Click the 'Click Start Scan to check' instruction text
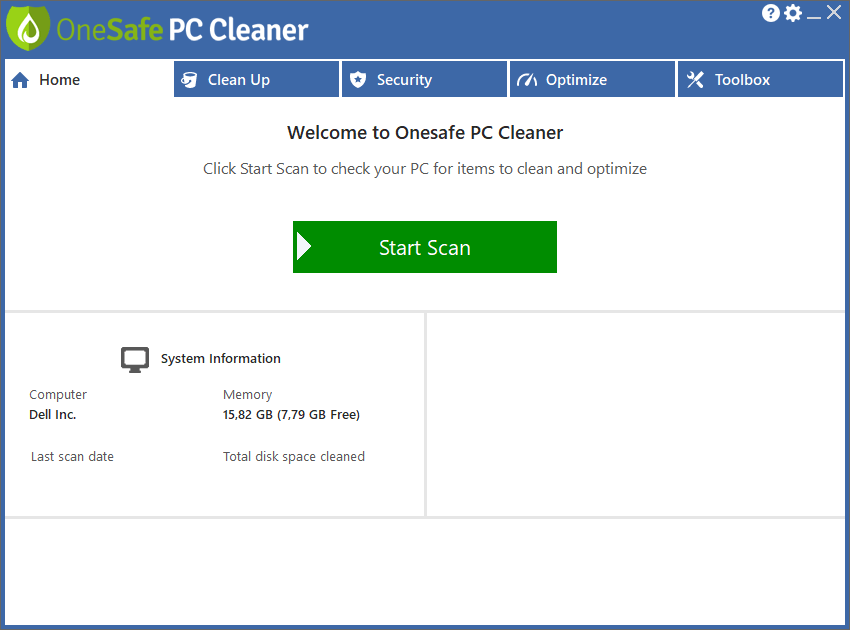The width and height of the screenshot is (850, 630). [425, 169]
